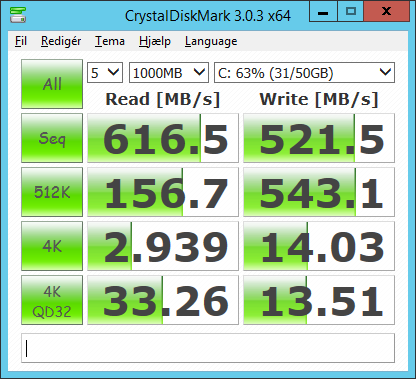Select the 512K read result 156.7
Viewport: 416px width, 379px height.
[163, 192]
